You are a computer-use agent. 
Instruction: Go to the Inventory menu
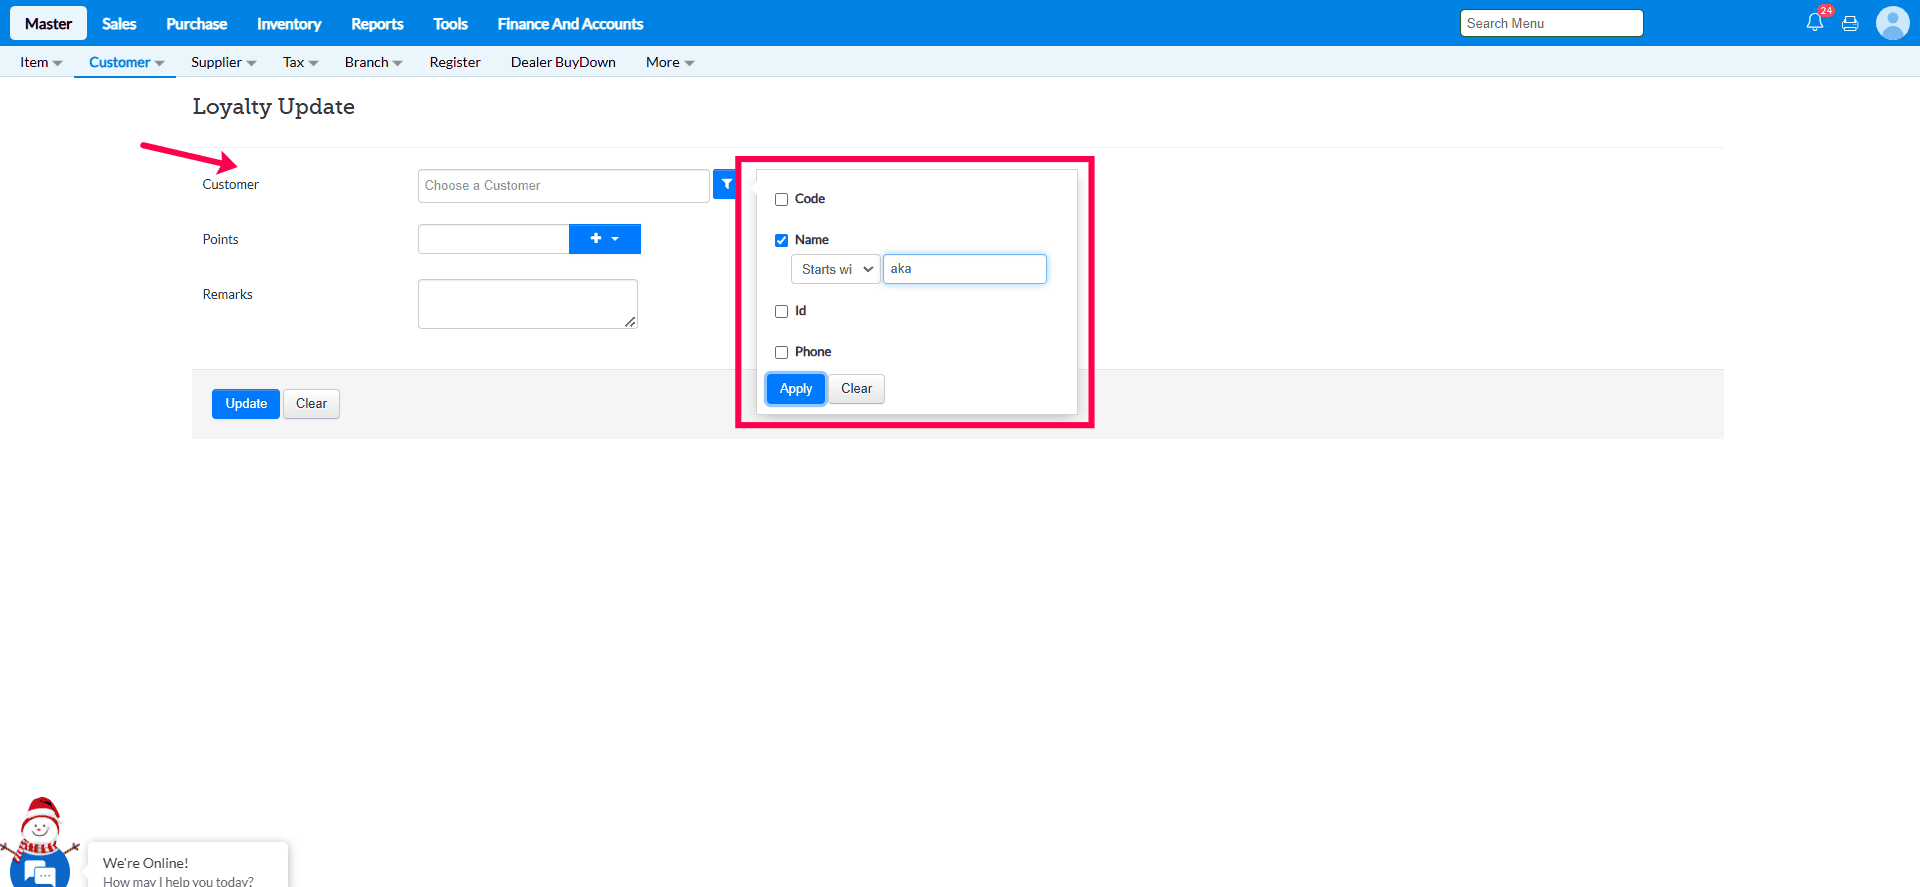click(x=289, y=23)
